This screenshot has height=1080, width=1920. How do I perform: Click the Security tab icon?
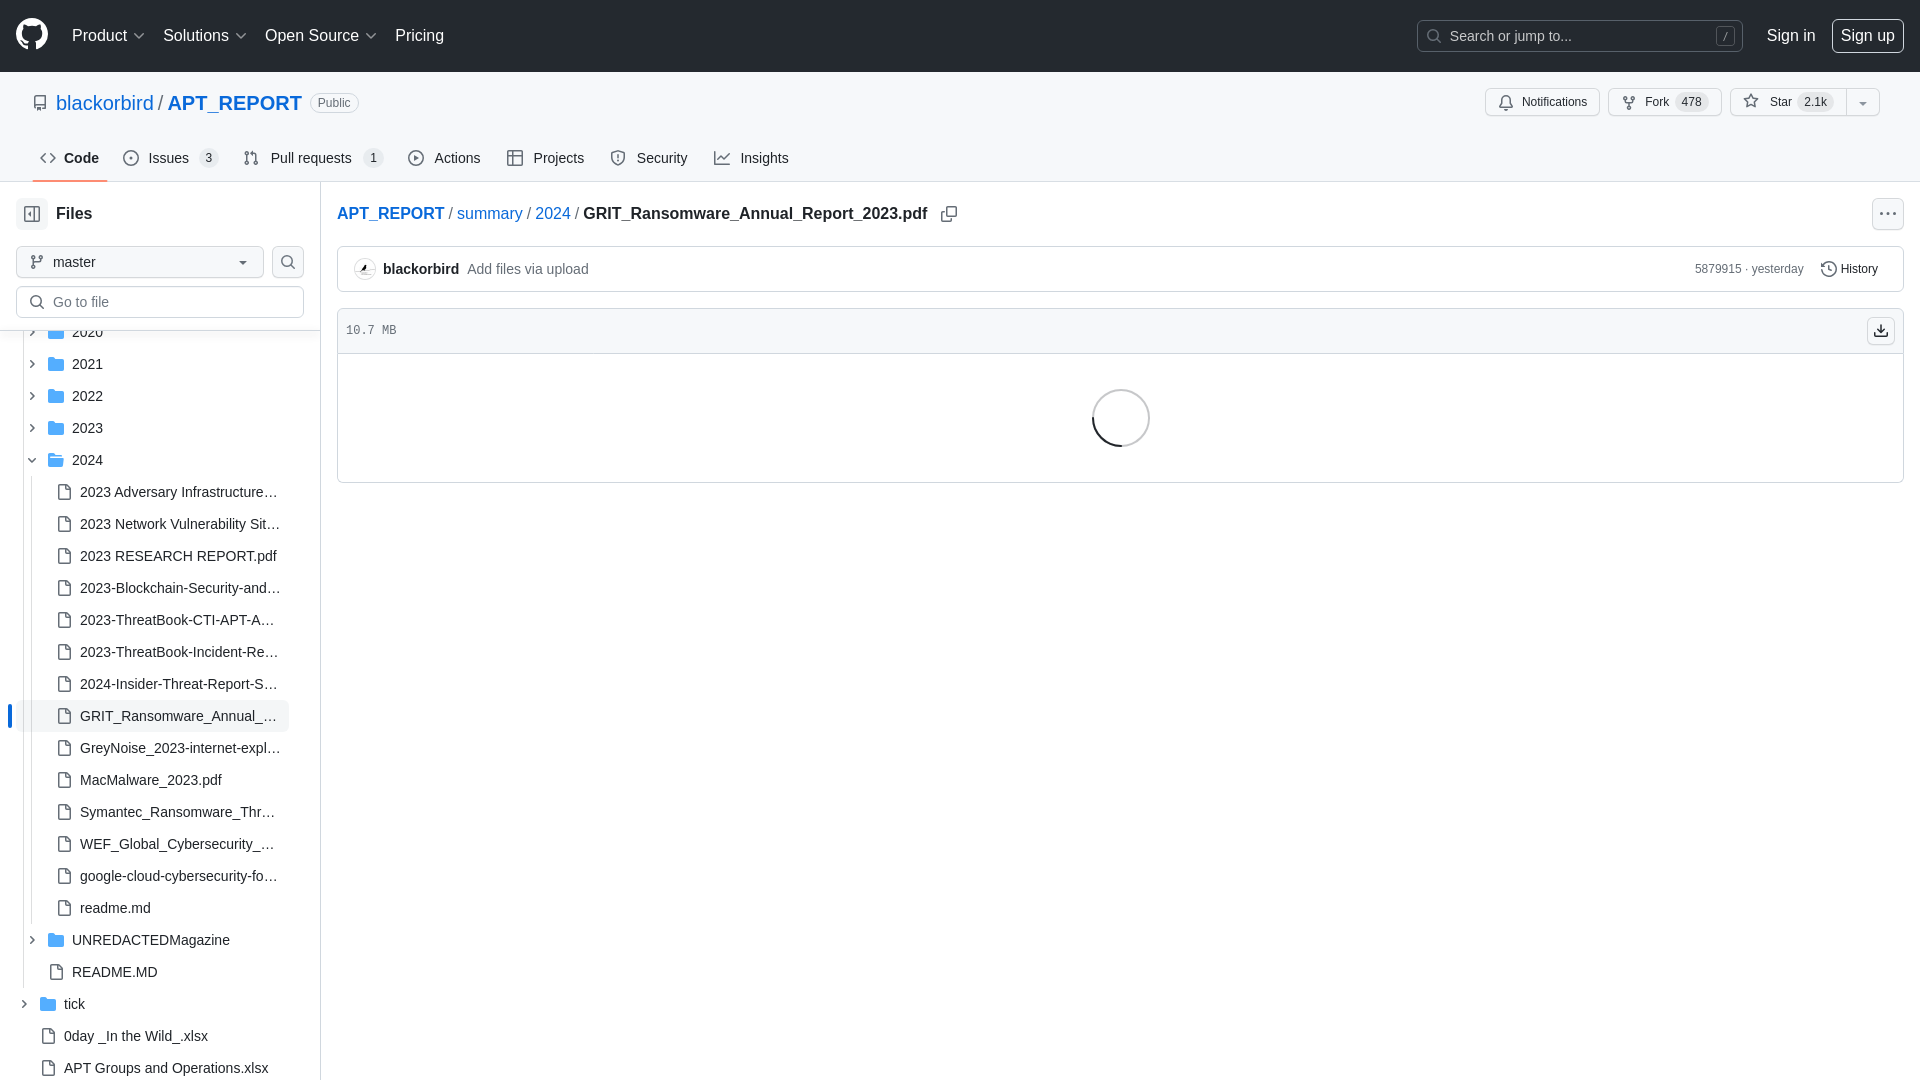point(618,158)
